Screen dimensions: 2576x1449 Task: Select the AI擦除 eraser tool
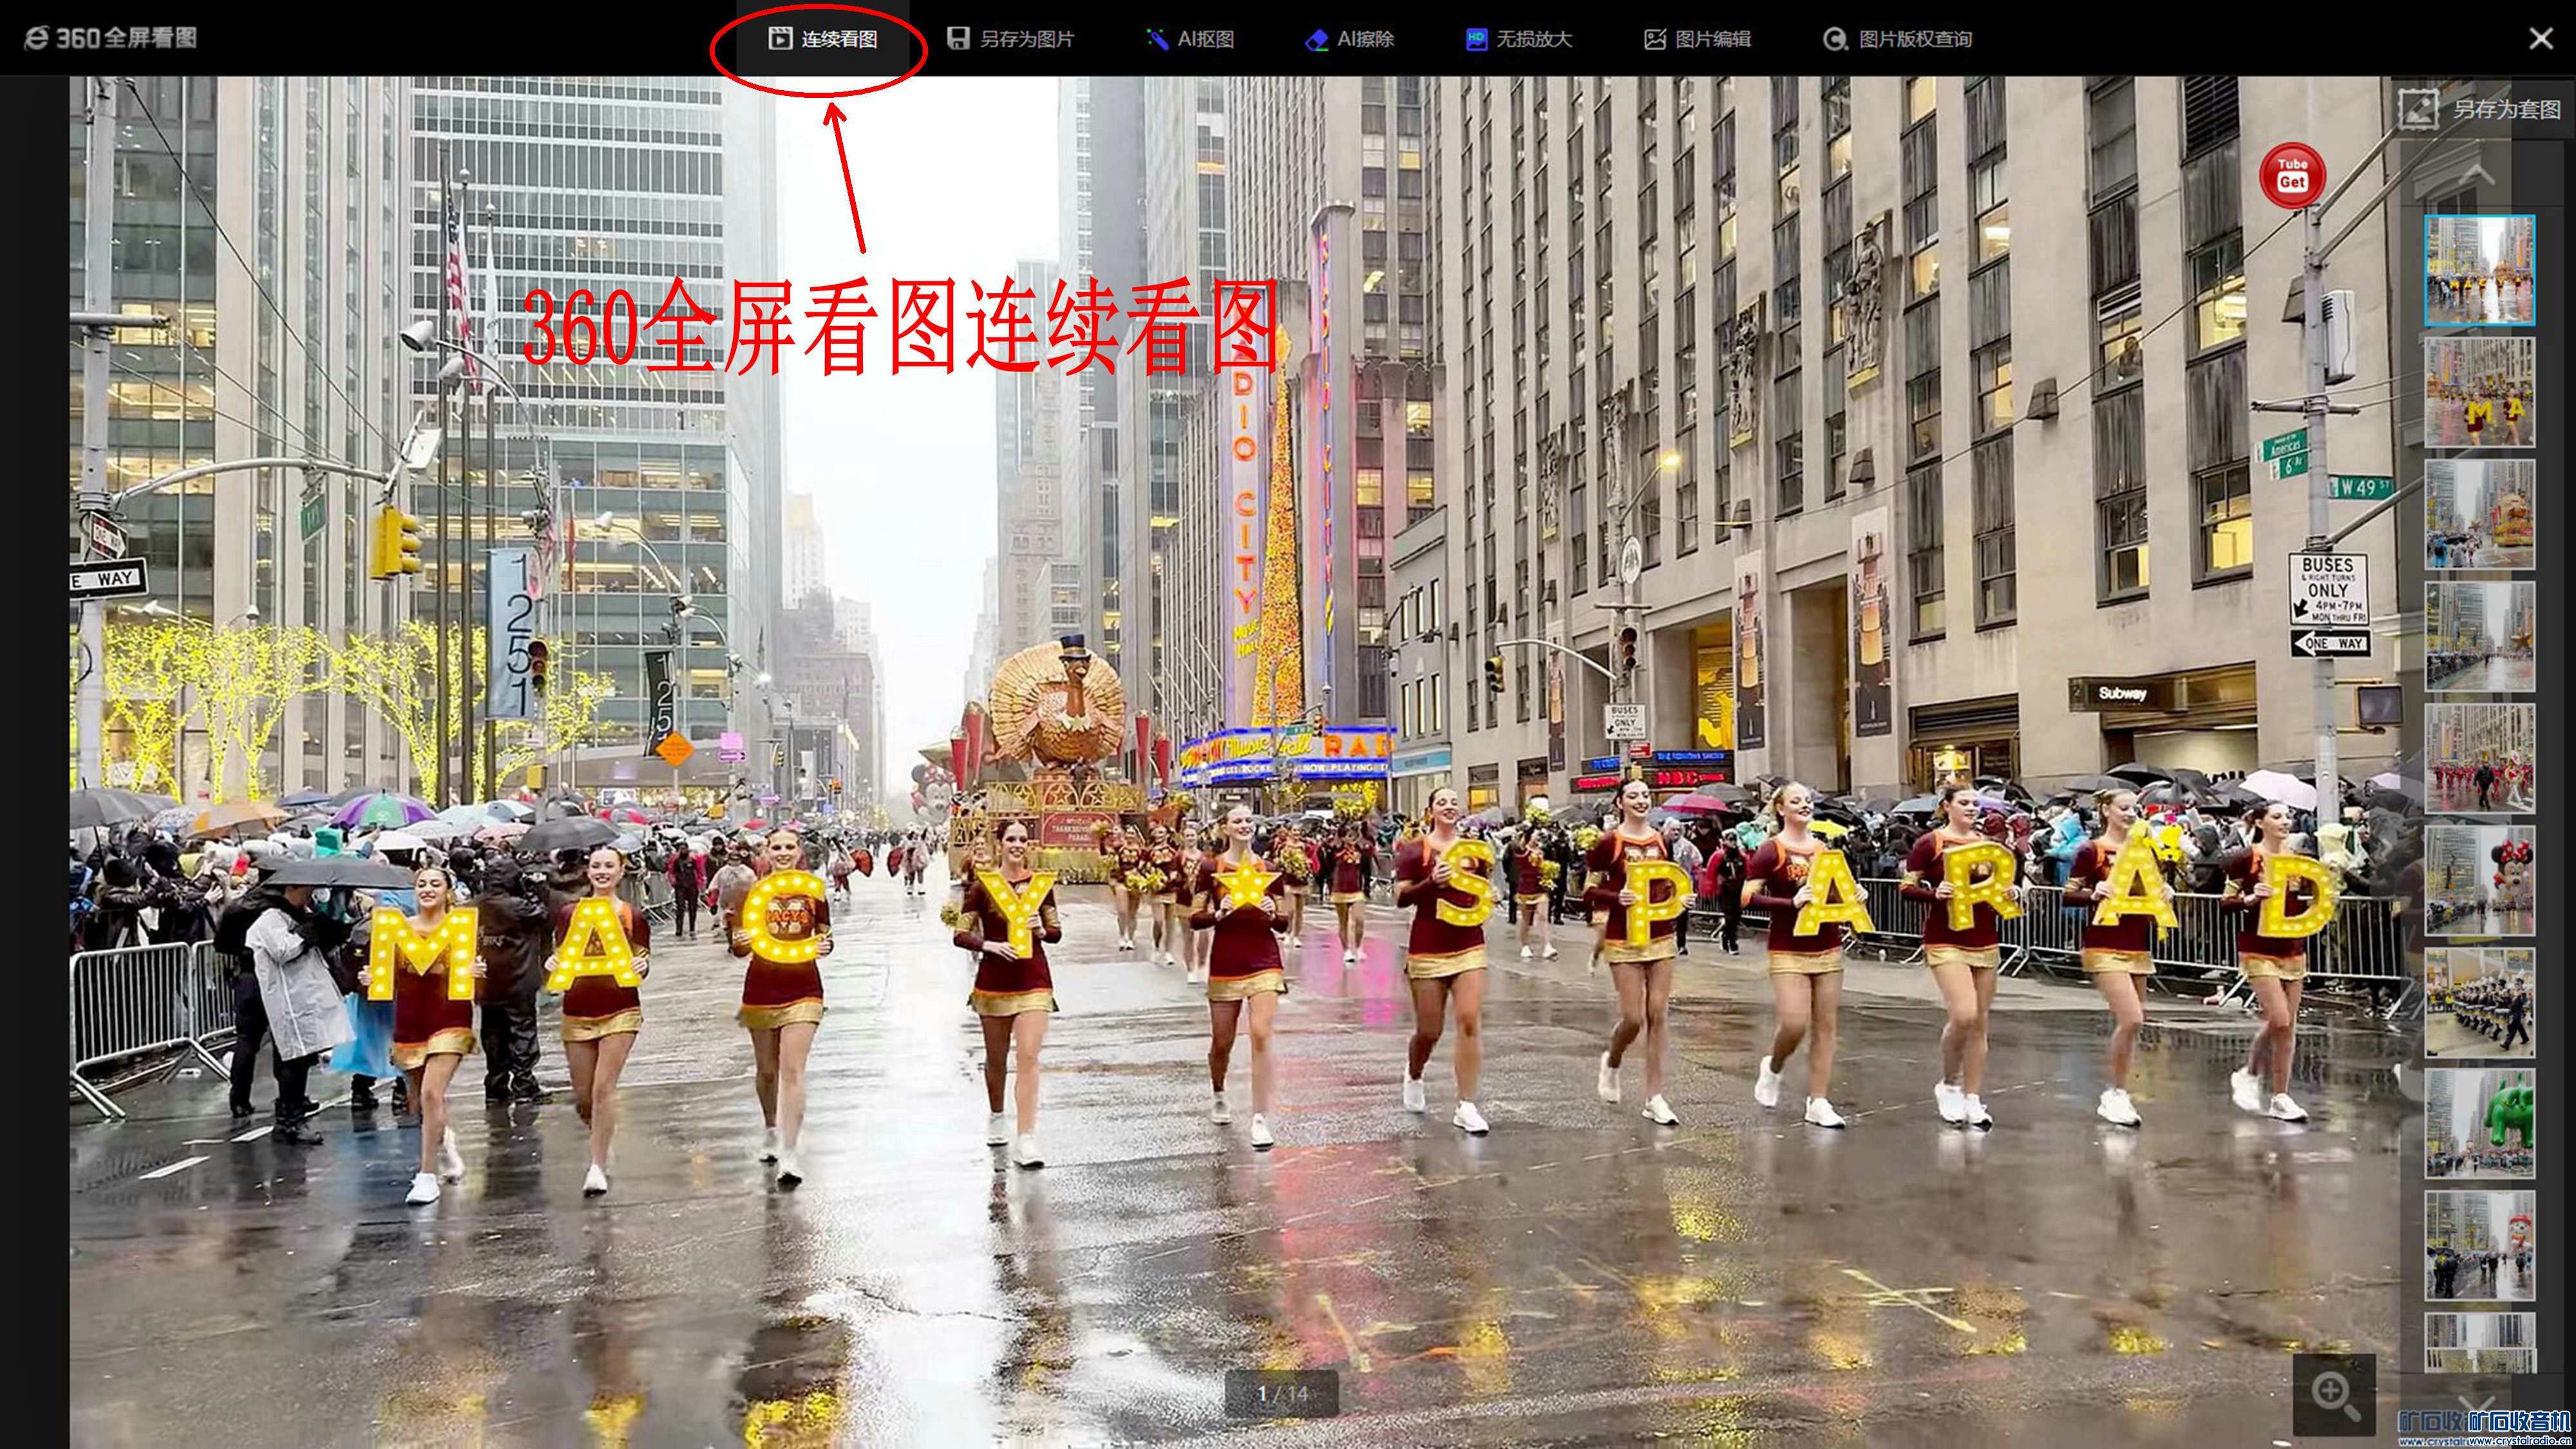1350,39
